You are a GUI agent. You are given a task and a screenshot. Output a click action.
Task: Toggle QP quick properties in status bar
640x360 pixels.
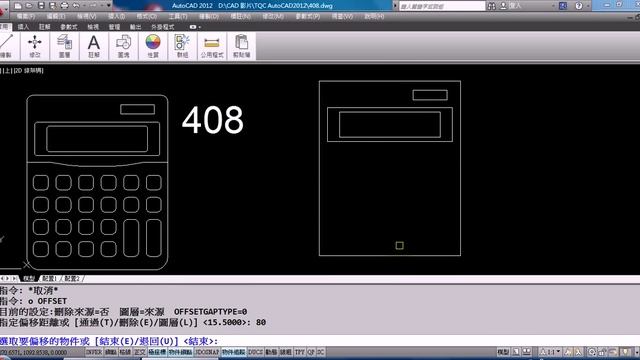[311, 352]
